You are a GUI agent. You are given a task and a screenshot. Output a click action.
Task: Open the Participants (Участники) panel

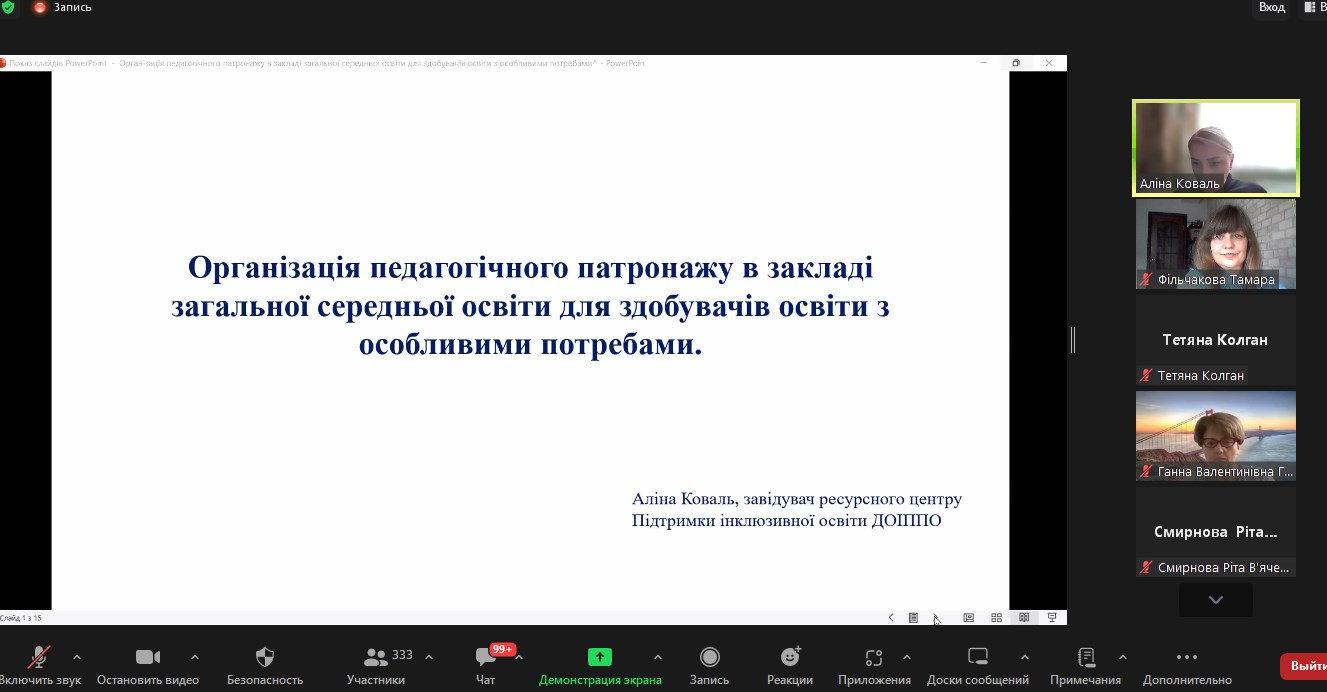click(x=376, y=657)
